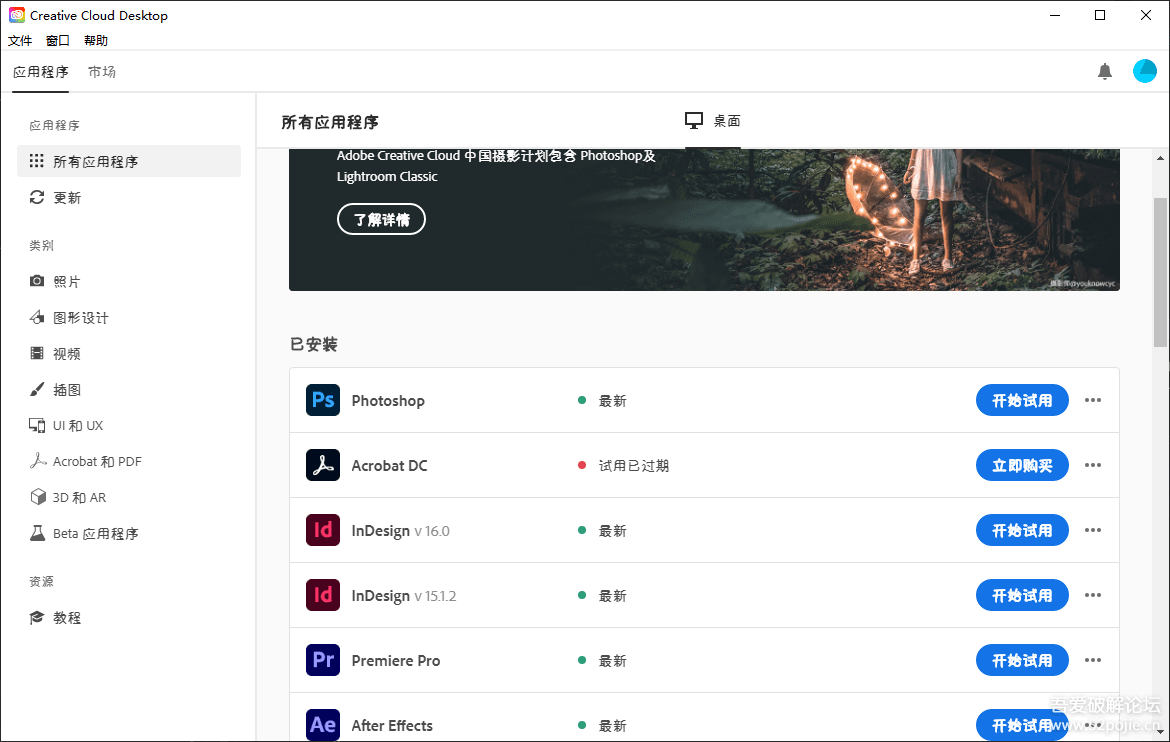Click the Creative Cloud logo in title bar
Viewport: 1170px width, 742px height.
pos(16,15)
